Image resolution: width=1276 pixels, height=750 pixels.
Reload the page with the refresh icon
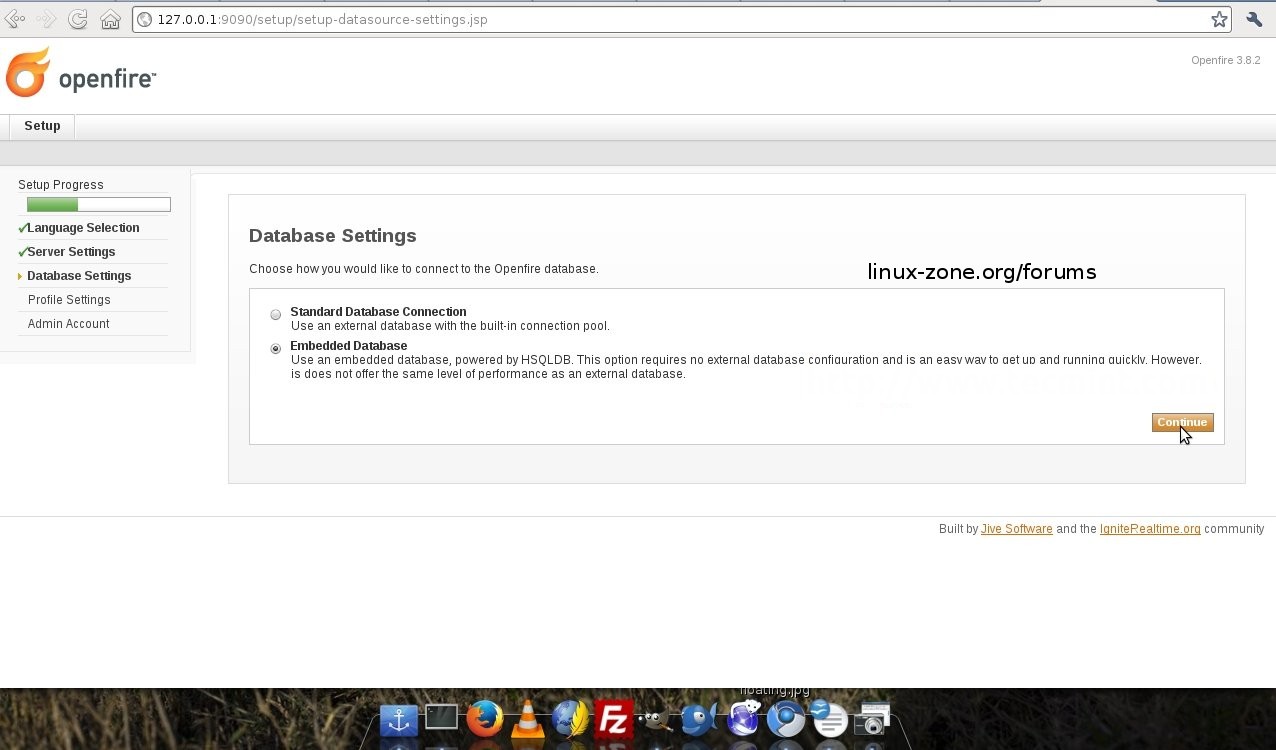[77, 19]
